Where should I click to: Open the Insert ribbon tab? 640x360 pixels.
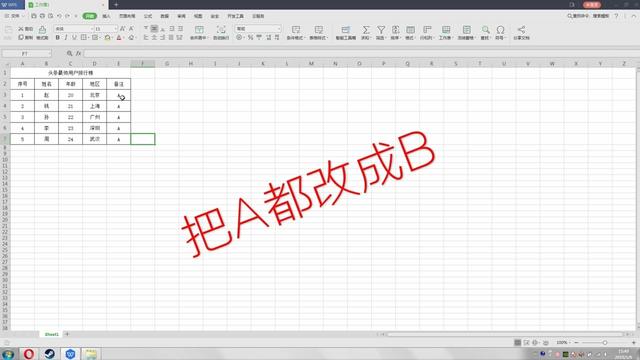pos(107,16)
